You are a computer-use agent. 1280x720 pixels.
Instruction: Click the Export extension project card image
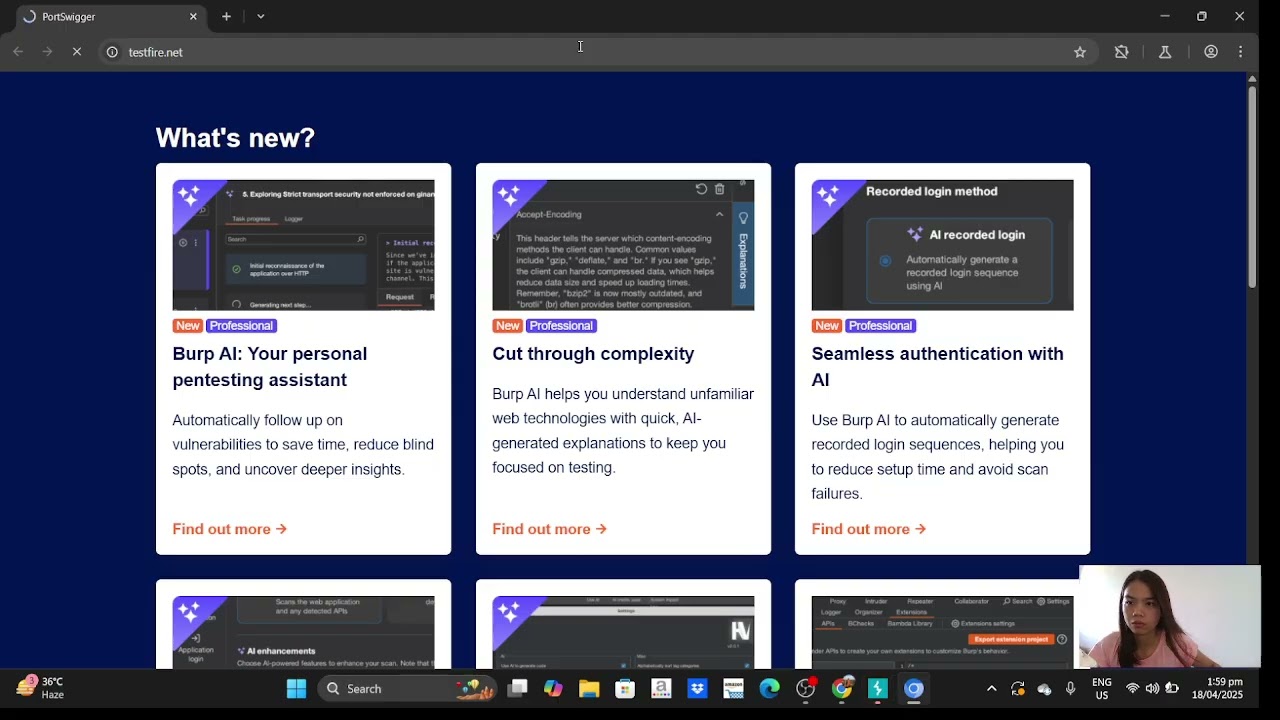[942, 632]
